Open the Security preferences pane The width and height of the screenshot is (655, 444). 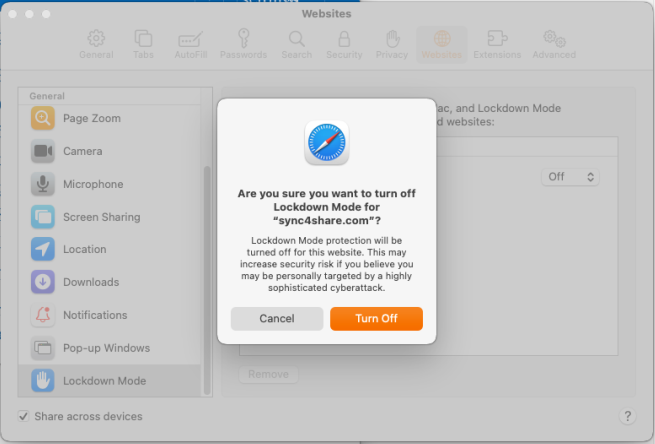click(x=344, y=45)
